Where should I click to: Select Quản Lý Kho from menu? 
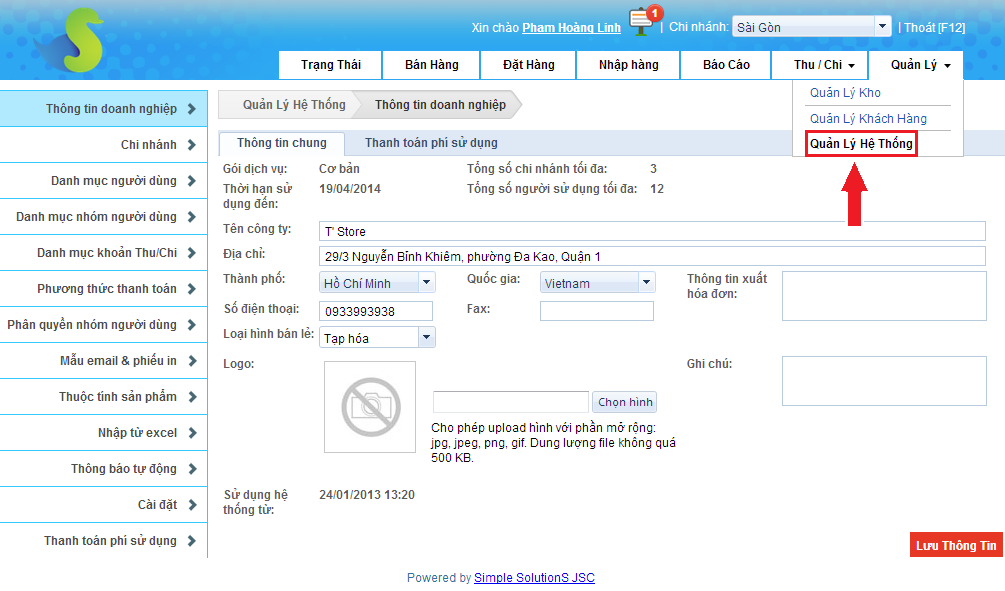(845, 93)
